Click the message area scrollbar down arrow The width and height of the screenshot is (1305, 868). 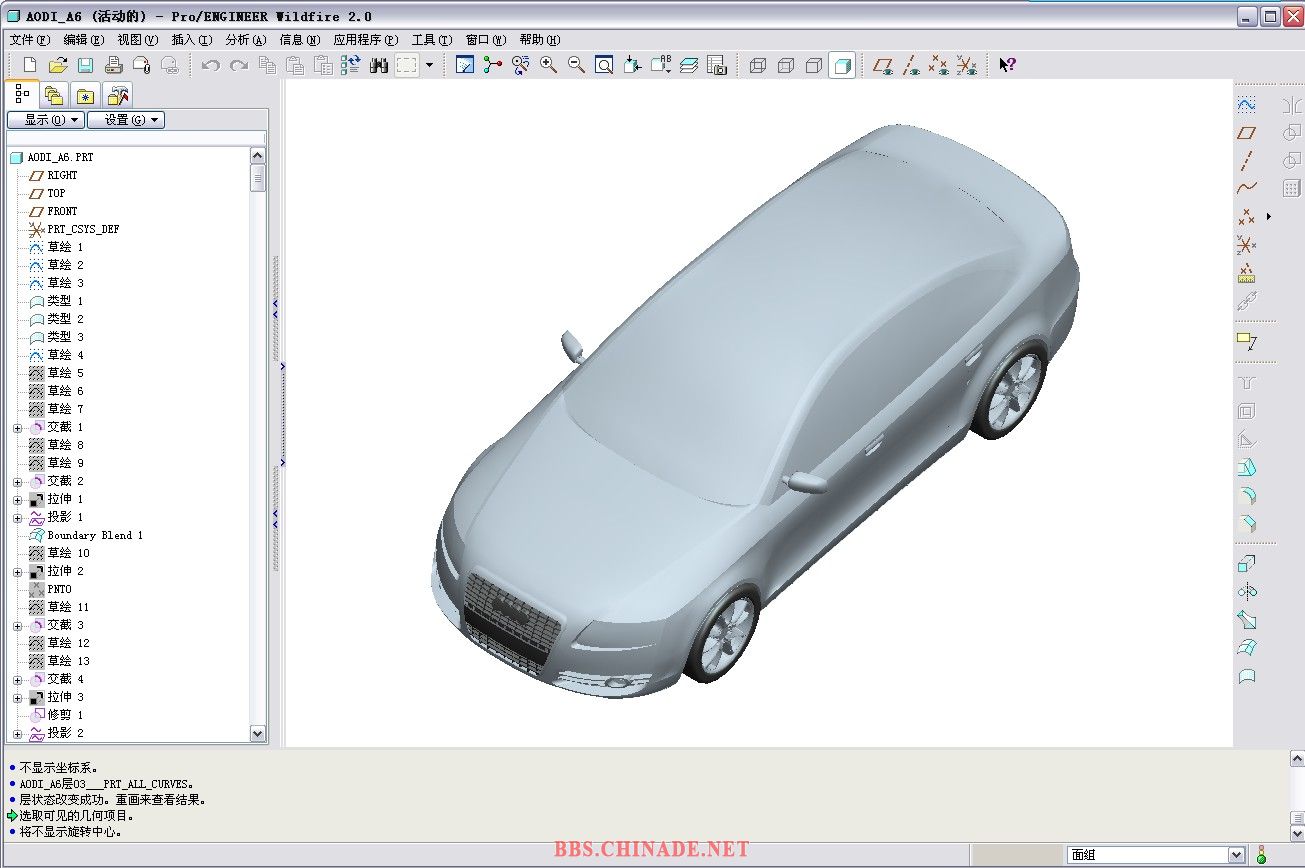click(1296, 832)
